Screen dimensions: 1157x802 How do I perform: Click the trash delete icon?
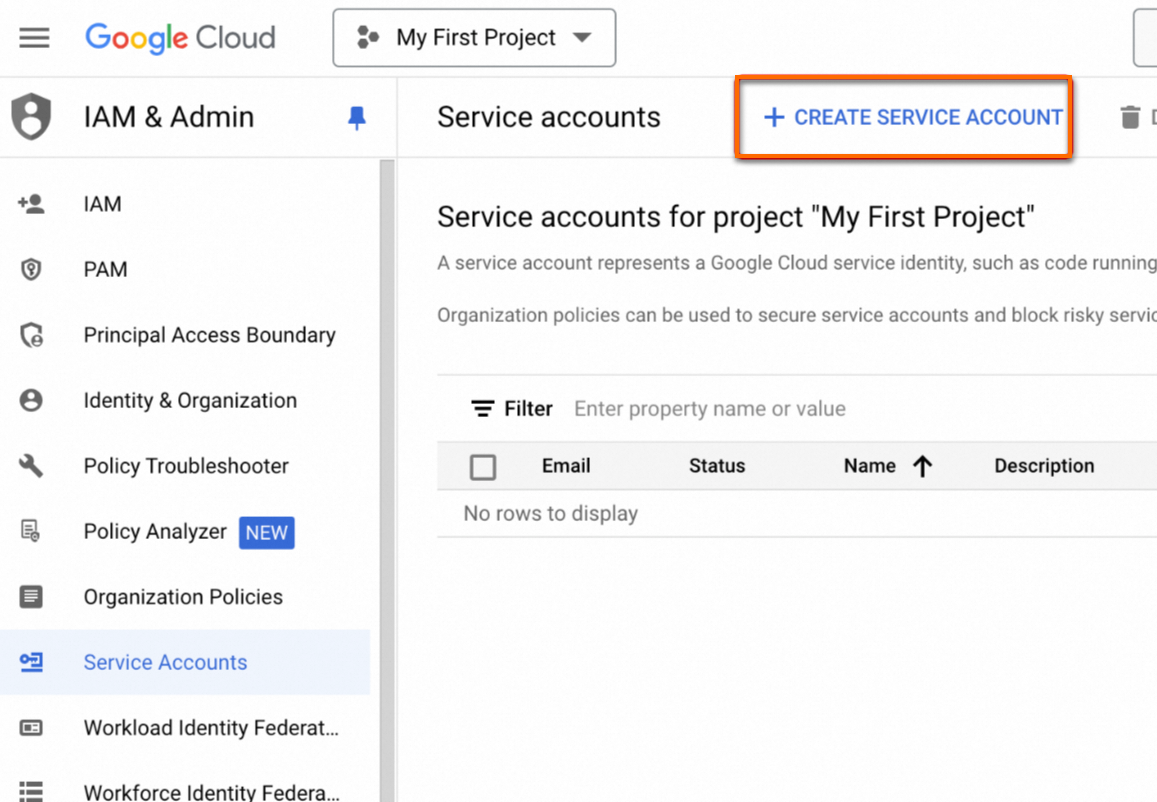1130,117
